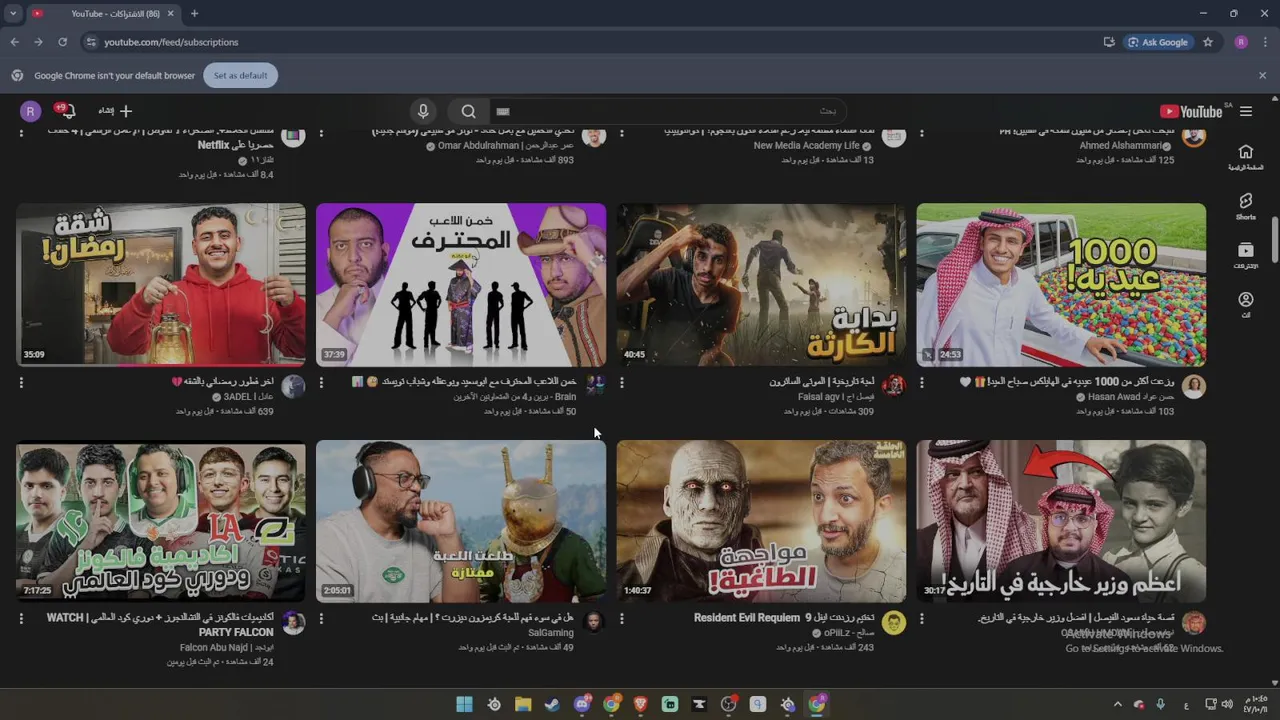Screen dimensions: 1280x720
Task: Open more options for Netflix video
Action: coord(21,132)
